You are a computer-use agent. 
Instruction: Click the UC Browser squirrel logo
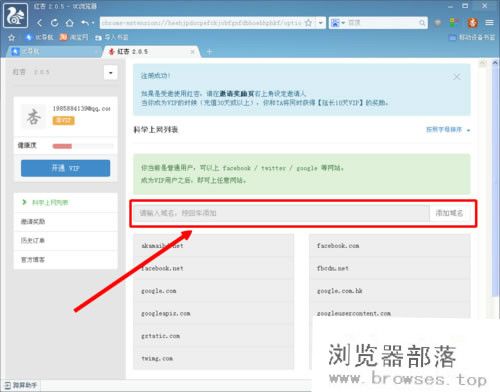click(16, 15)
